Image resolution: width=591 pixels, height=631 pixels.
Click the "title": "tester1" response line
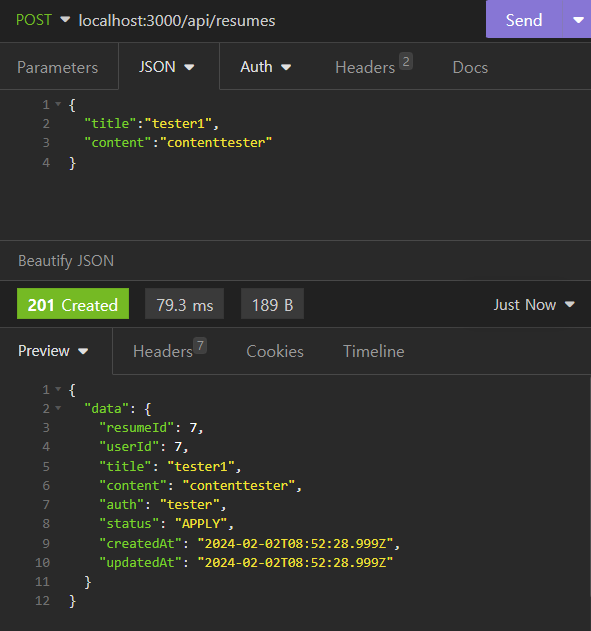[x=170, y=466]
